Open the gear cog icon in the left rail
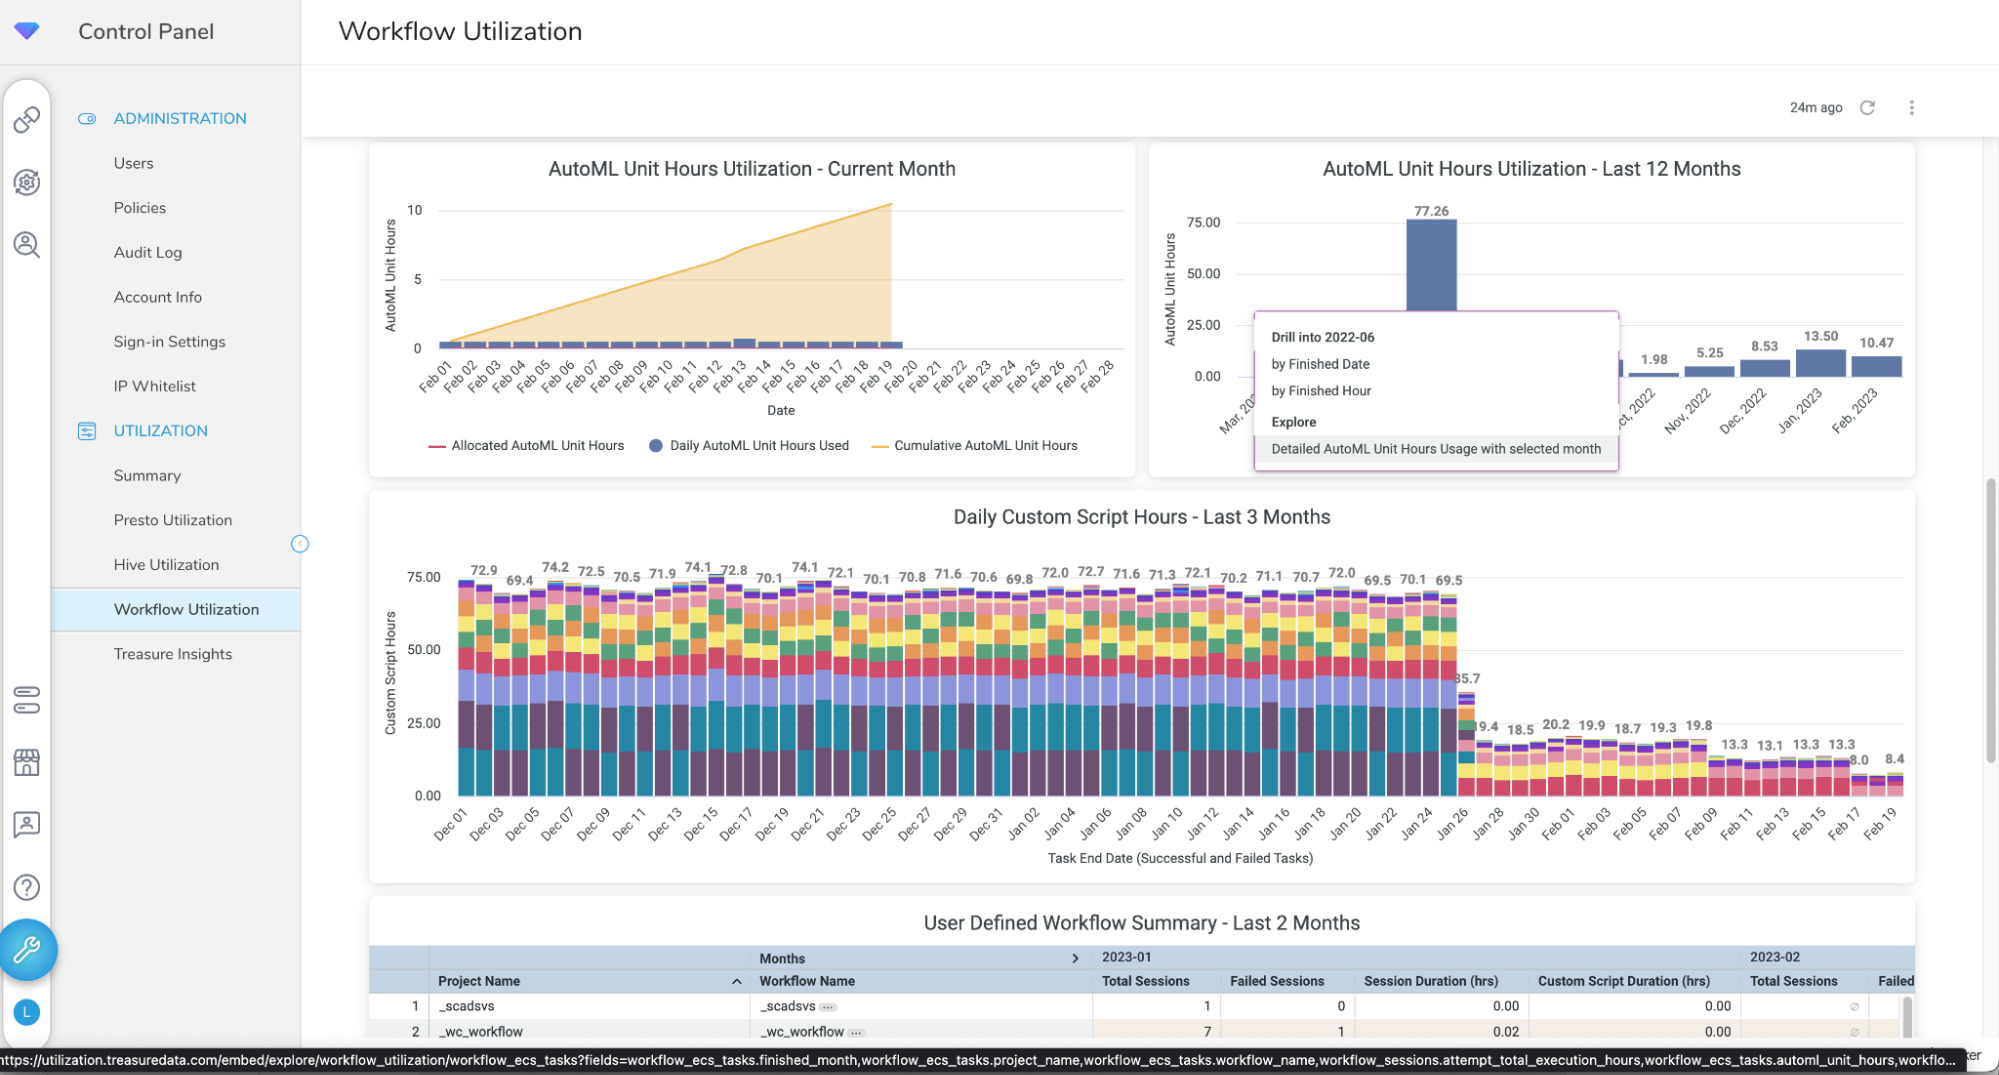This screenshot has height=1075, width=1999. (27, 182)
